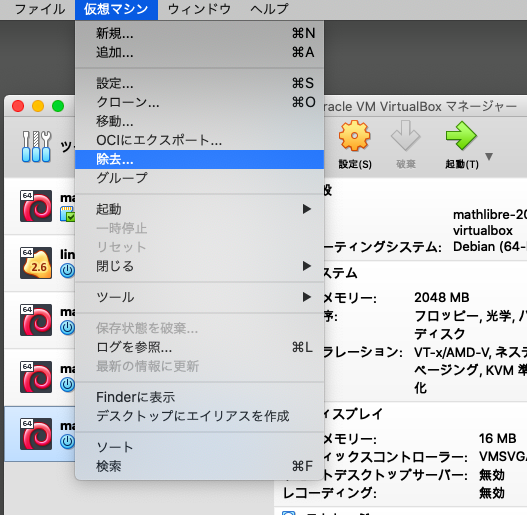Select the first Debian VM swirl icon
This screenshot has height=515, width=527.
(x=36, y=206)
